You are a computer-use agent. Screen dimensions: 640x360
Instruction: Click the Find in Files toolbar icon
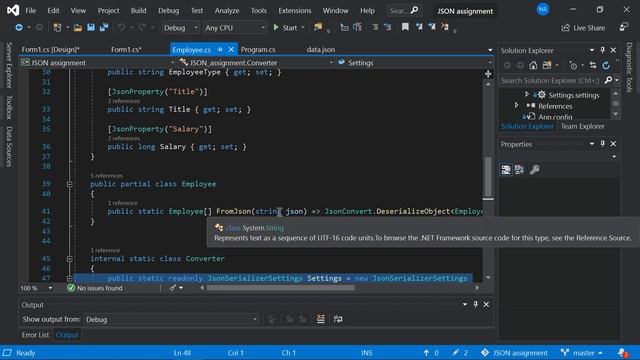[x=318, y=27]
